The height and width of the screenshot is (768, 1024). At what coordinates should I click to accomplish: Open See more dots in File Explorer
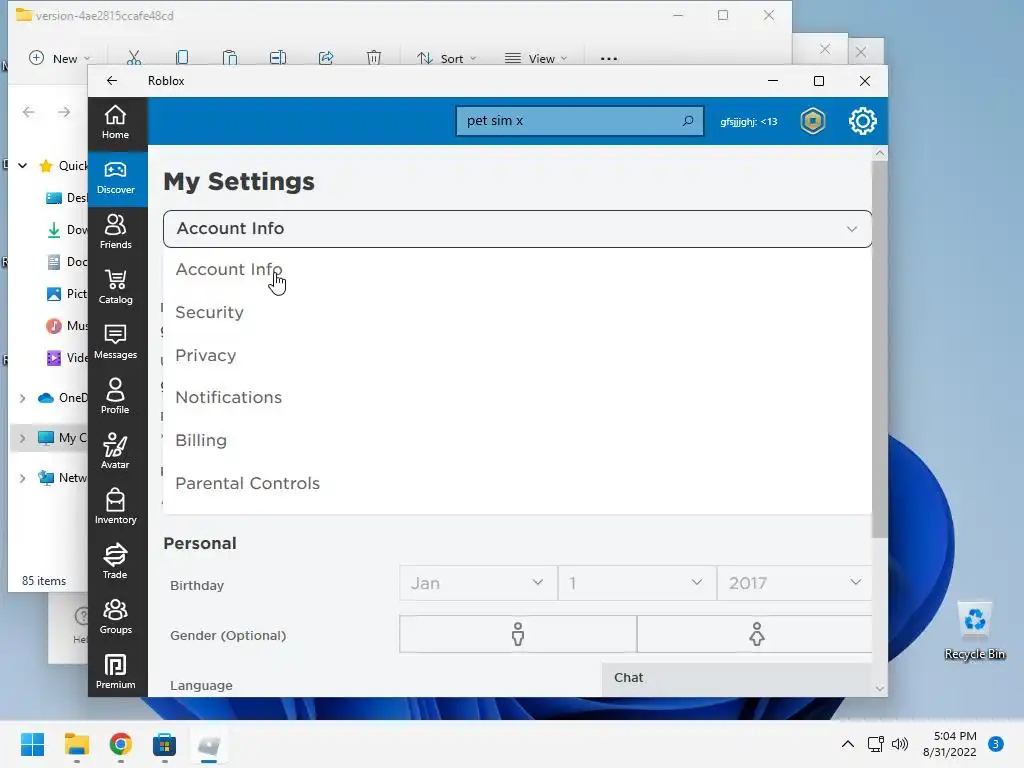point(609,59)
